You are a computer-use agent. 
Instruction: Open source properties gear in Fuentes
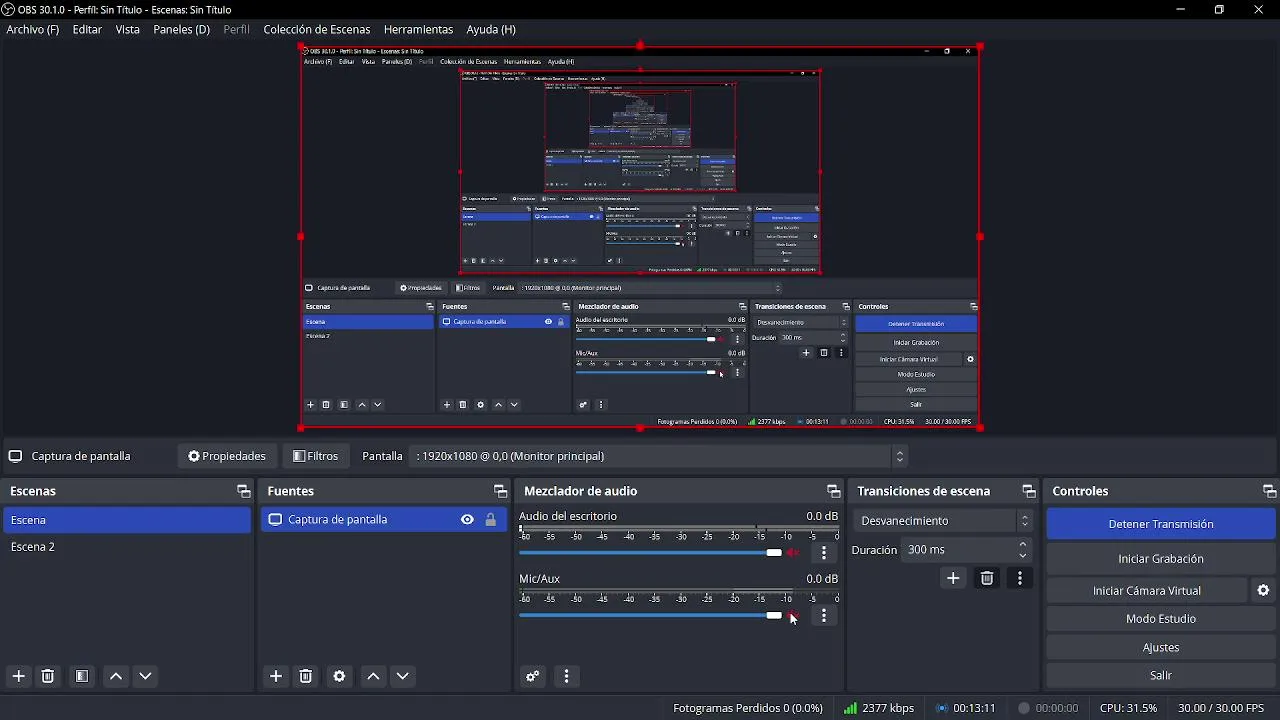[340, 676]
